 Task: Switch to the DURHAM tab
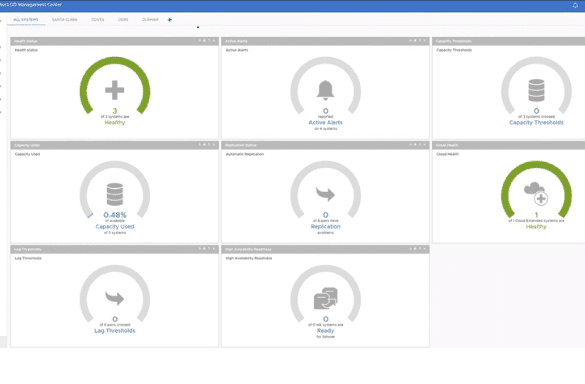150,20
